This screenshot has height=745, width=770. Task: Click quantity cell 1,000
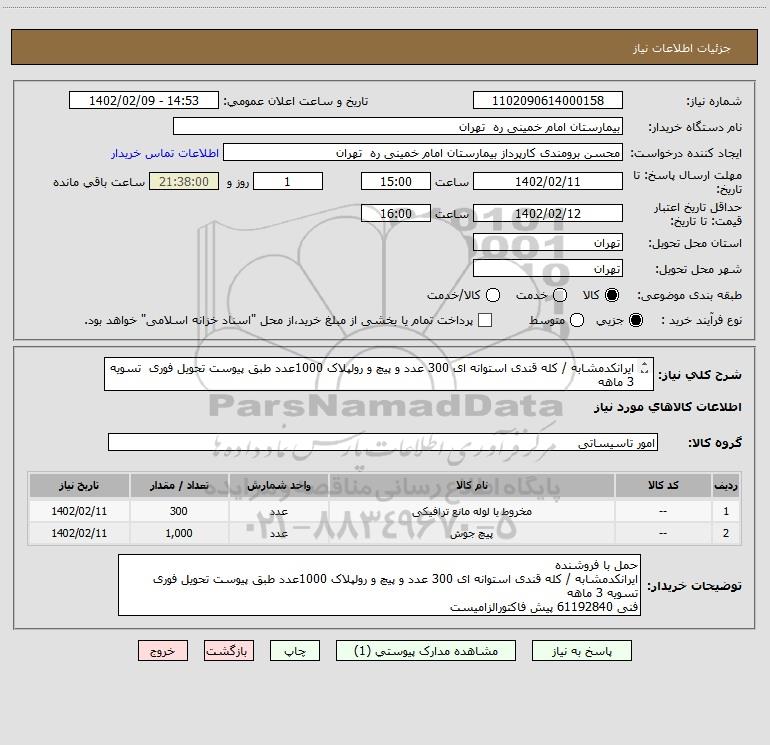tap(179, 533)
